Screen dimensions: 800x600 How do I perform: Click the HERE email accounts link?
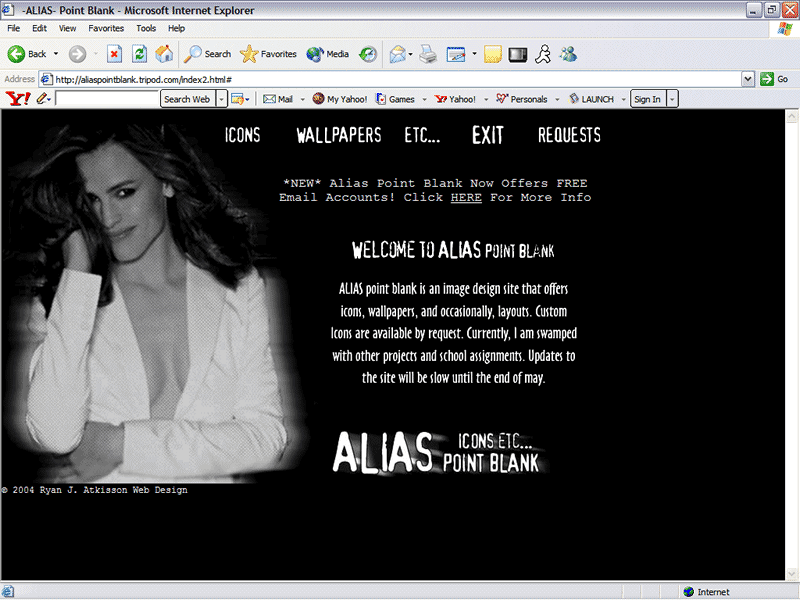click(x=466, y=198)
